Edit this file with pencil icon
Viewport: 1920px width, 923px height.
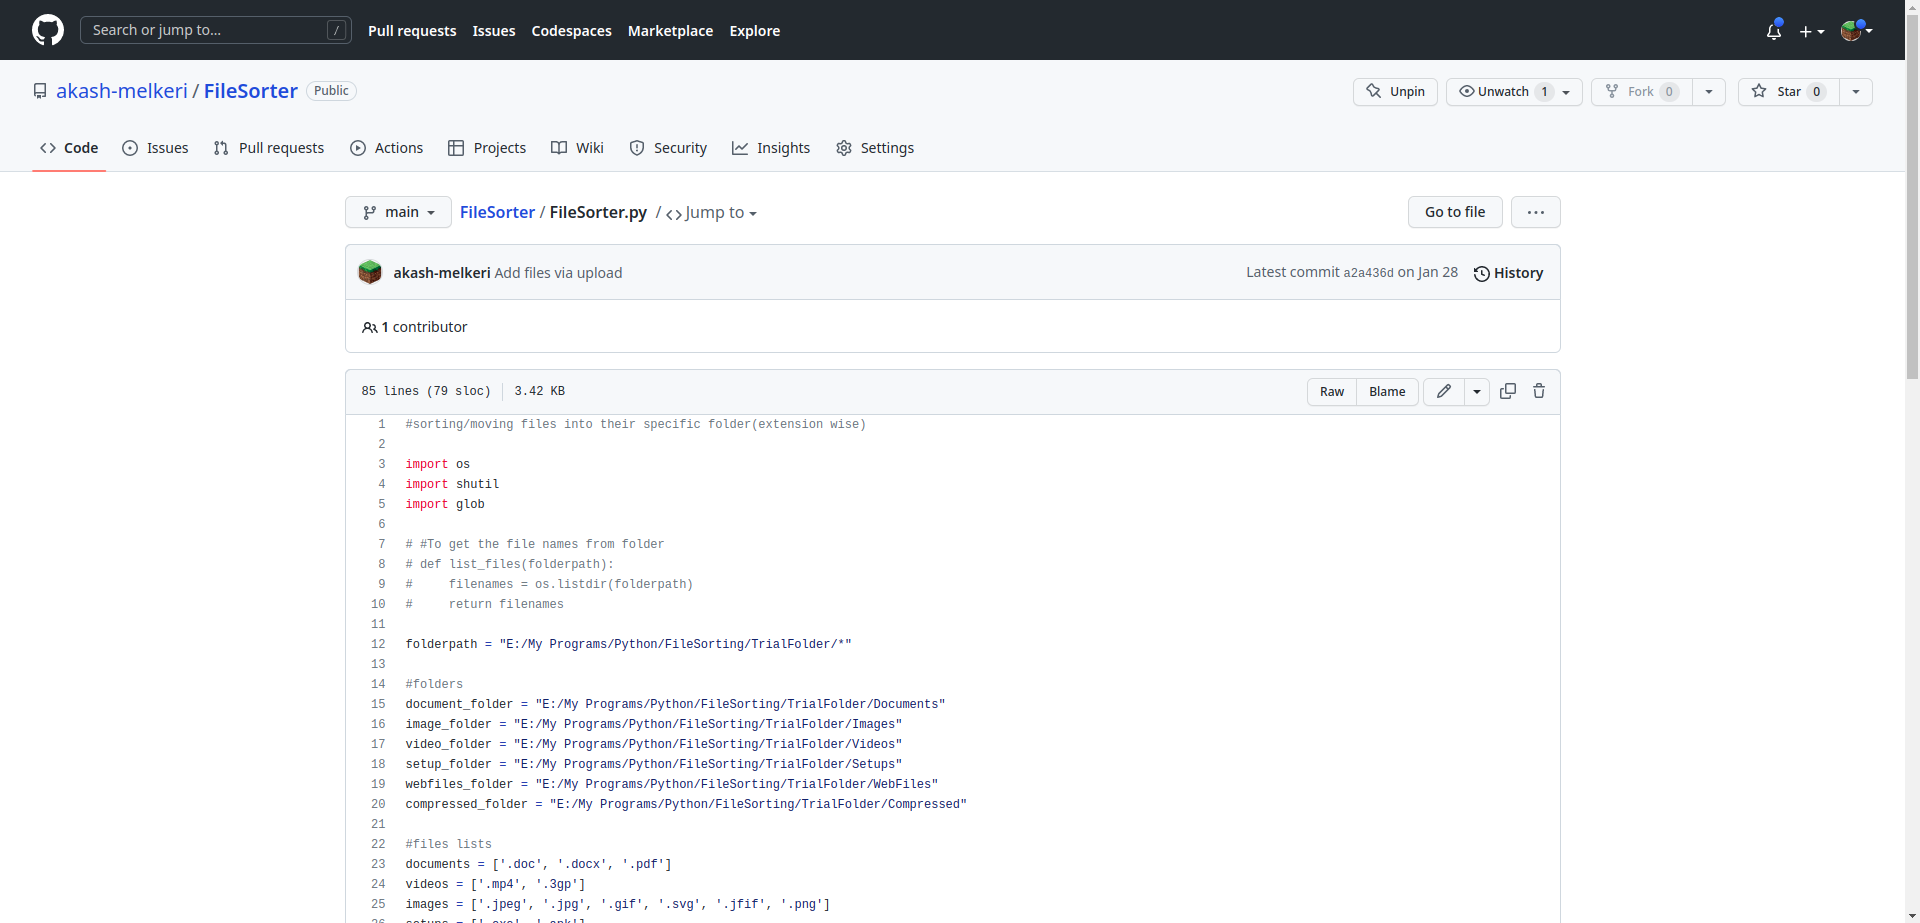[1443, 391]
